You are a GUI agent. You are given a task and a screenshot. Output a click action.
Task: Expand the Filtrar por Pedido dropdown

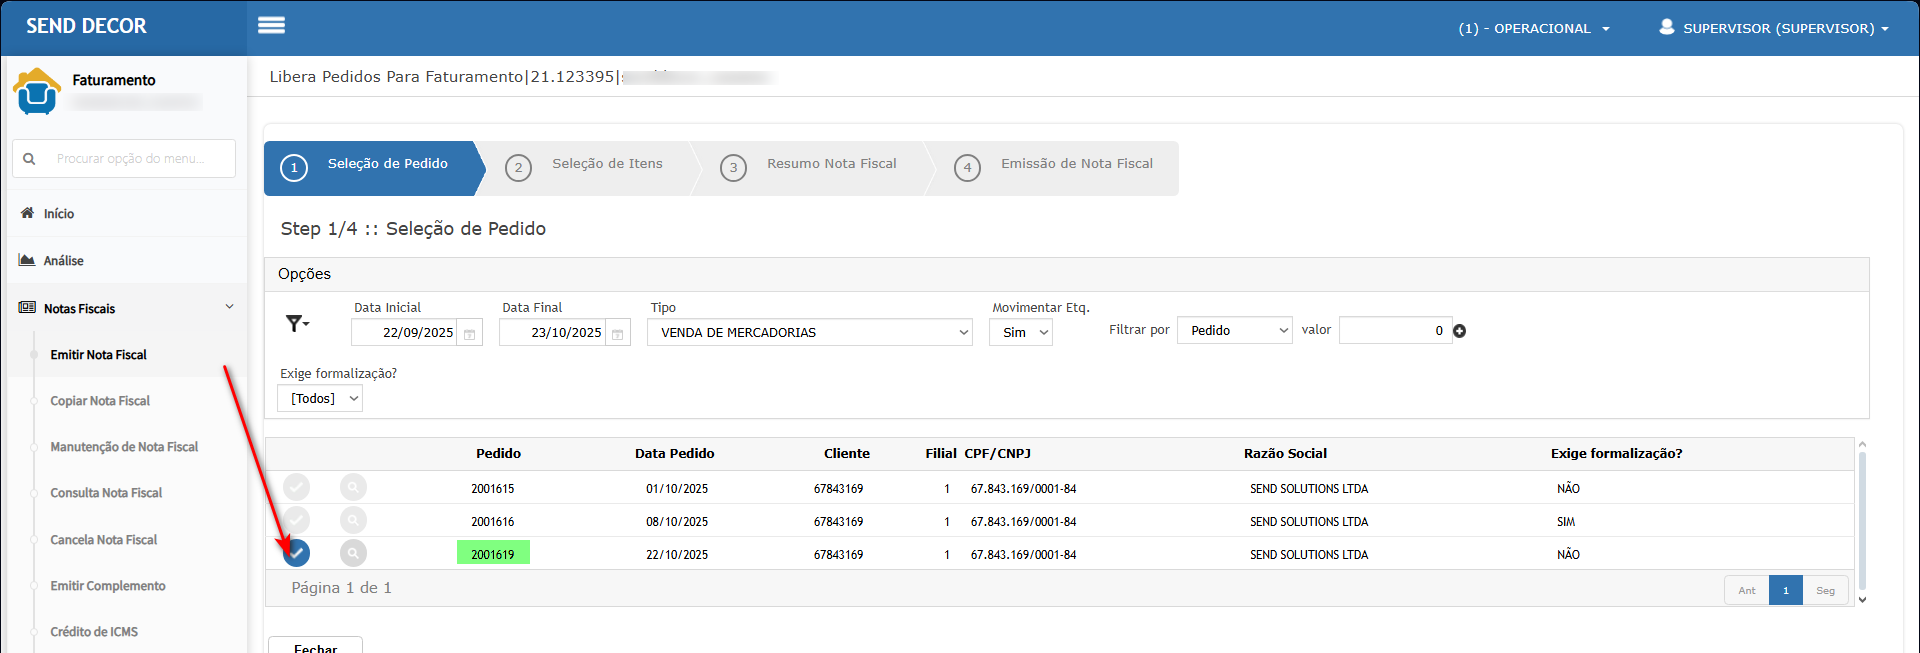[1235, 330]
